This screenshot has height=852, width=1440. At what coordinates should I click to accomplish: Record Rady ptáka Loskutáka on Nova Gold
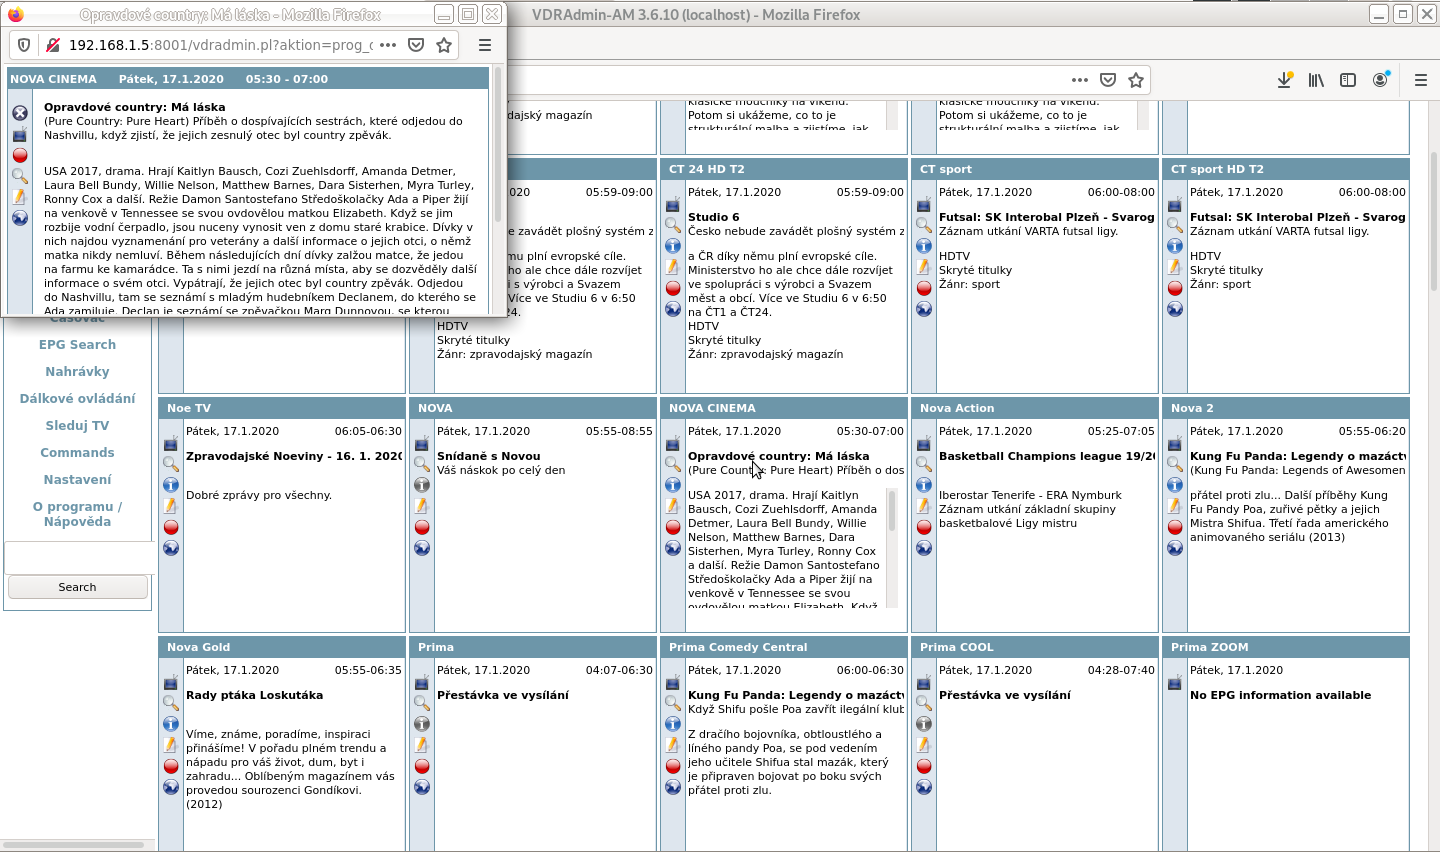[171, 766]
